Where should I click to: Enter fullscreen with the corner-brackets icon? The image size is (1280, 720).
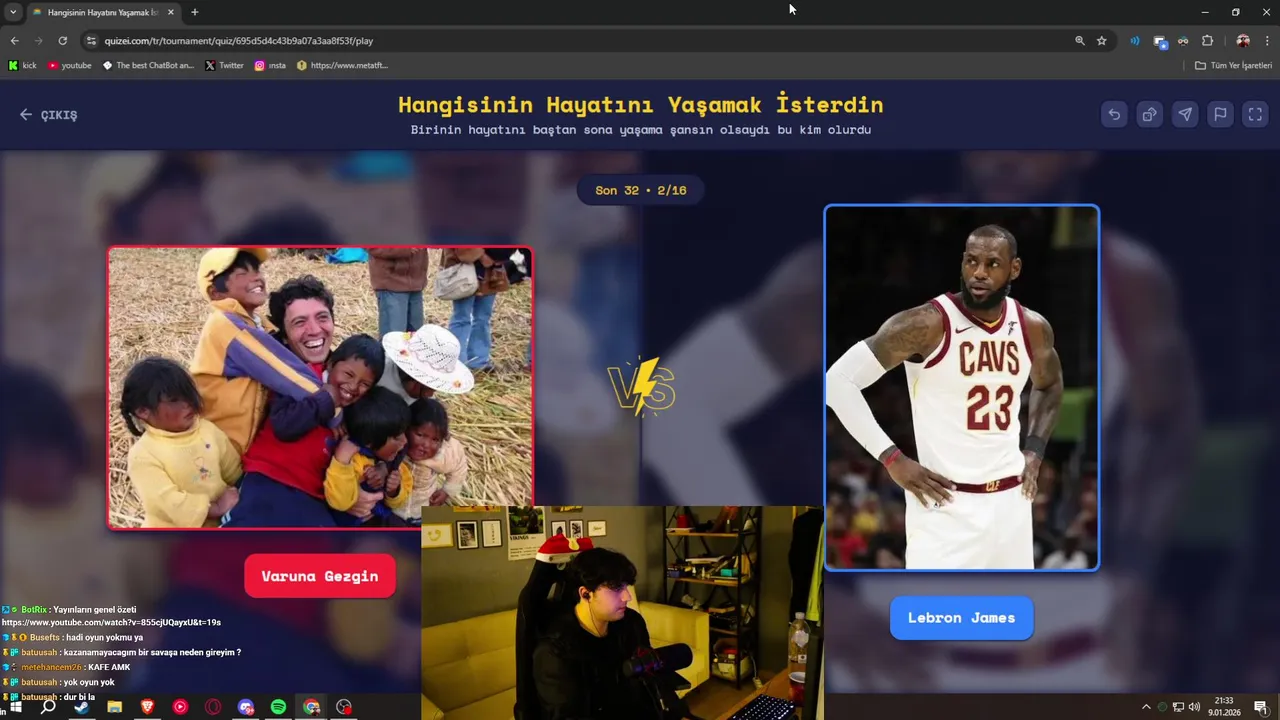pyautogui.click(x=1255, y=114)
